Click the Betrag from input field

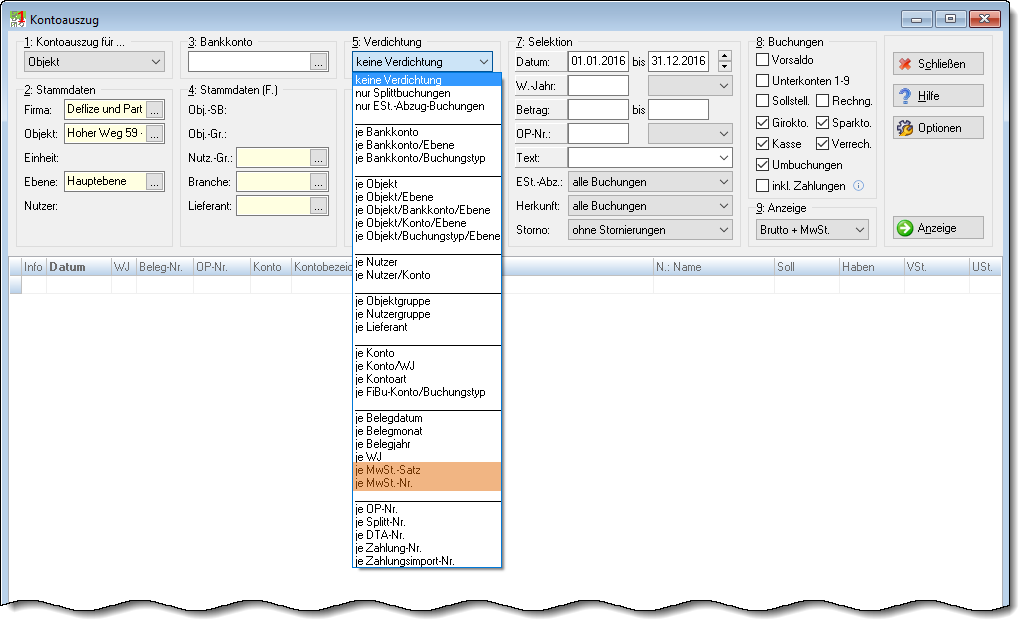(x=598, y=110)
